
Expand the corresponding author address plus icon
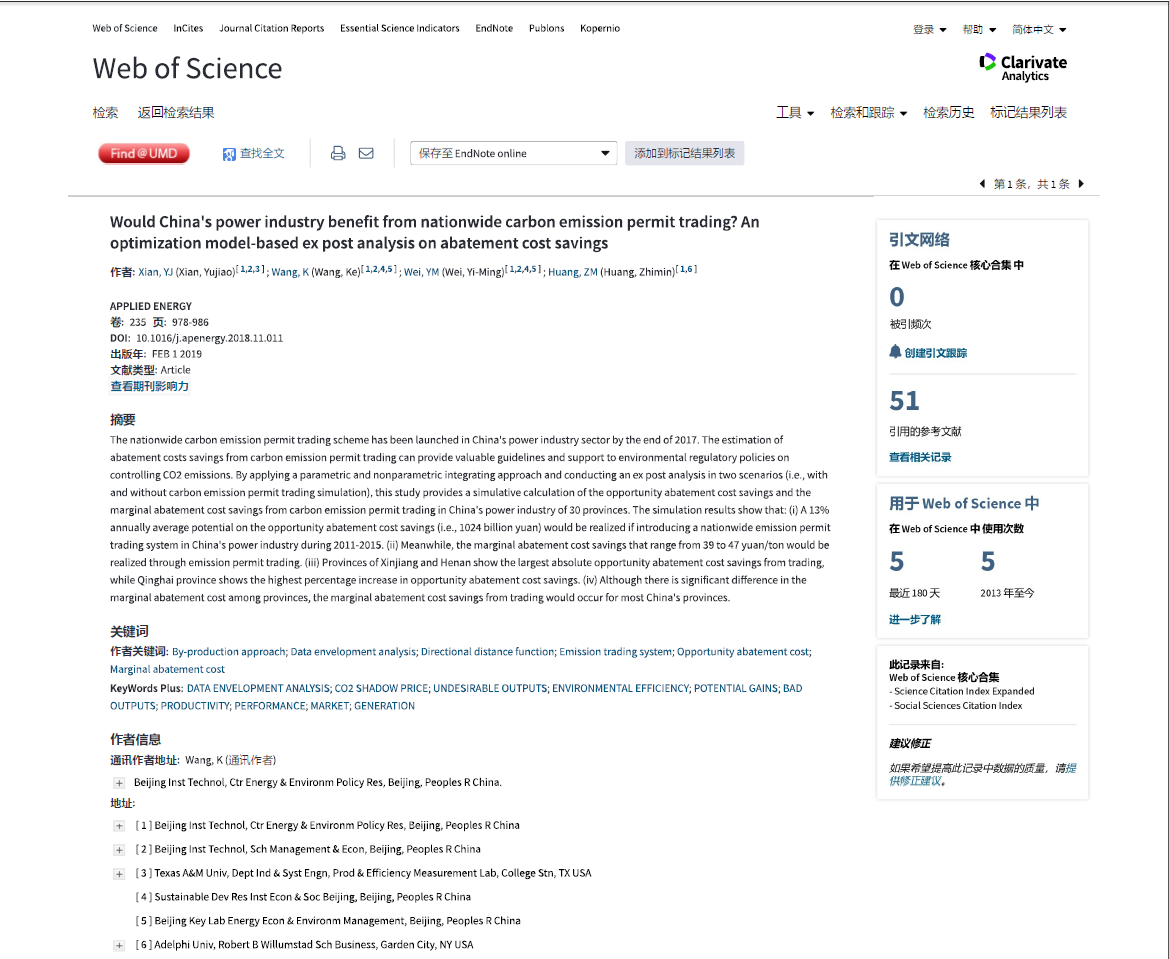click(x=119, y=783)
